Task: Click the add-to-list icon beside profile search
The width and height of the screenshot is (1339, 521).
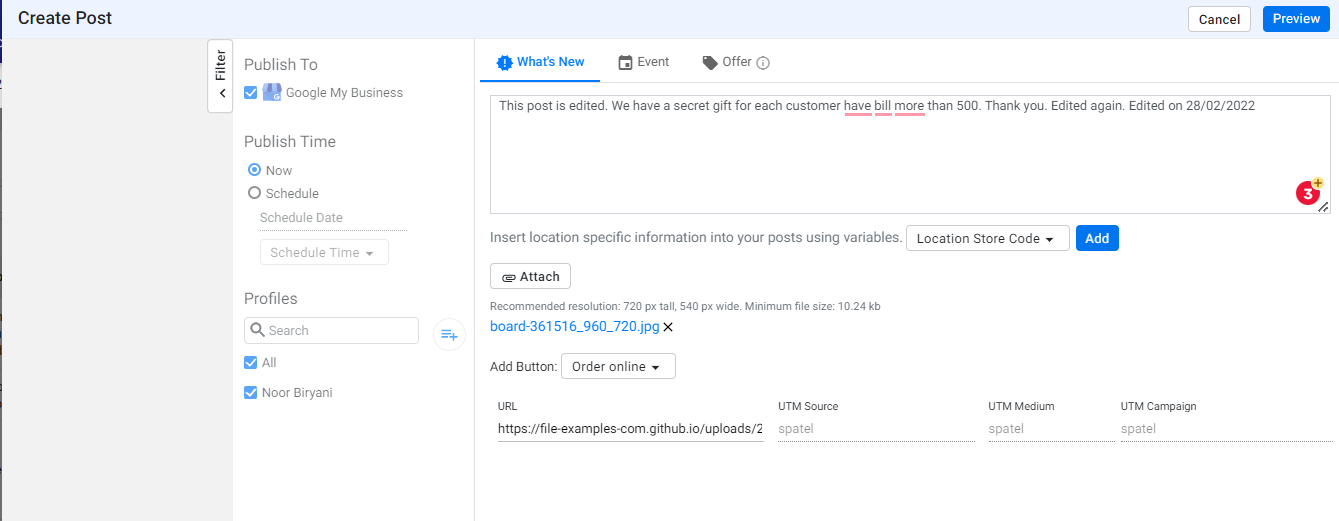Action: (x=449, y=334)
